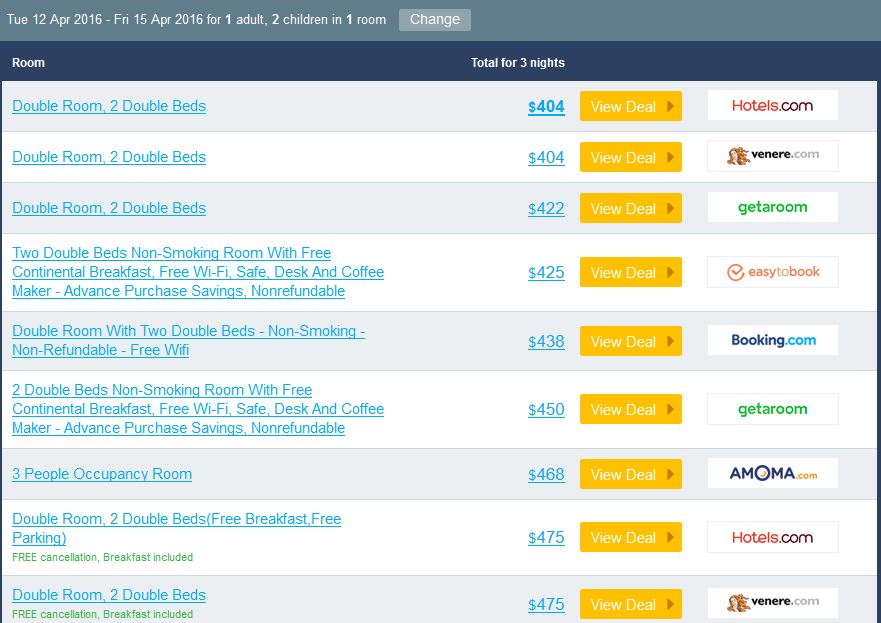Click the getaroom logo for the $450 deal
881x623 pixels.
pyautogui.click(x=772, y=409)
